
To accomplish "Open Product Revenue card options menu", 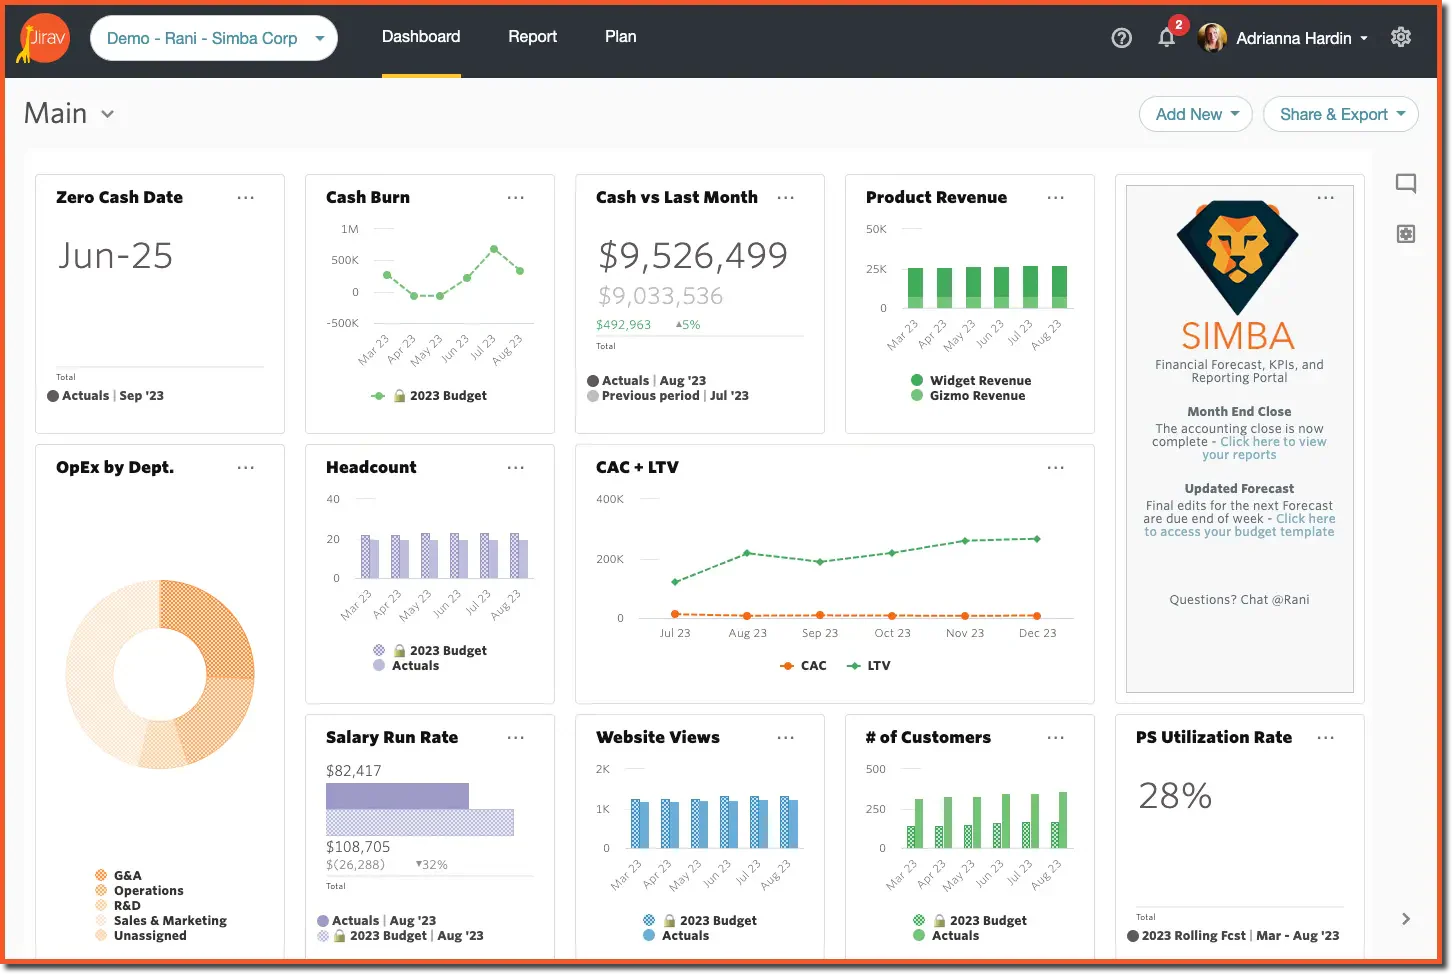I will pos(1056,198).
